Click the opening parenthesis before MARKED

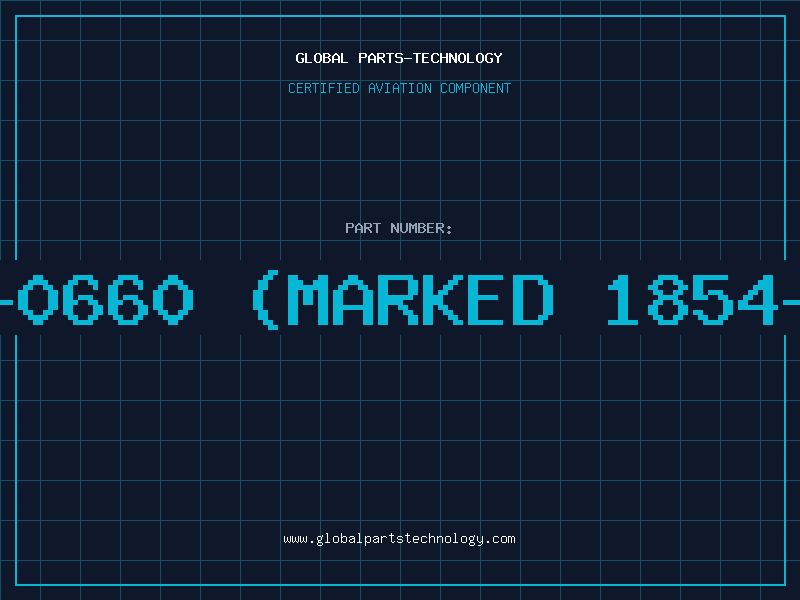click(266, 300)
